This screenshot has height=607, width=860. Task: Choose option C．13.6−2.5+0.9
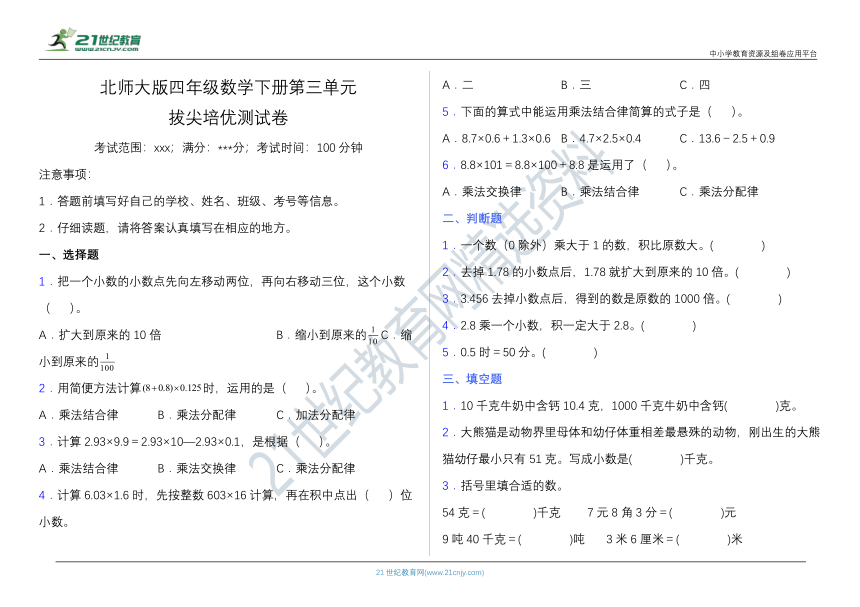727,139
